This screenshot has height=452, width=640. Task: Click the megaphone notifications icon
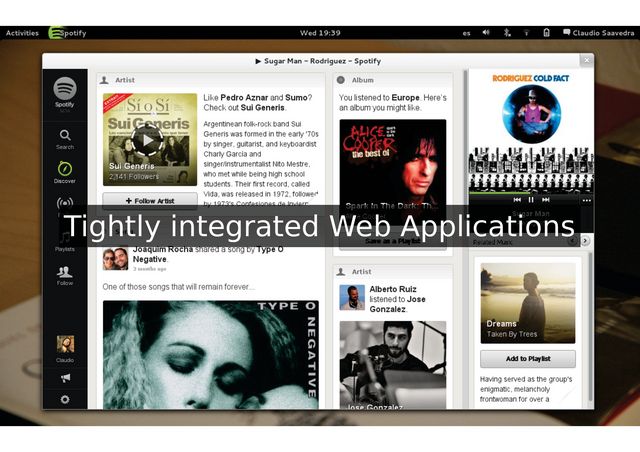[65, 378]
